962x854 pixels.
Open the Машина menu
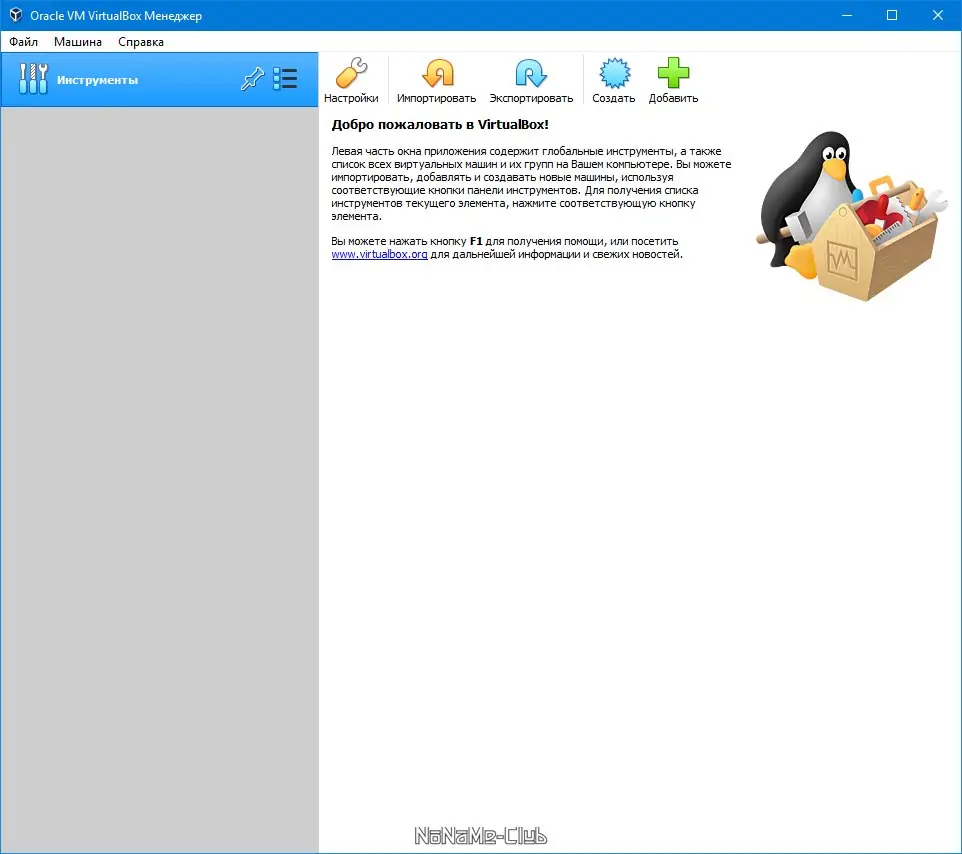78,42
